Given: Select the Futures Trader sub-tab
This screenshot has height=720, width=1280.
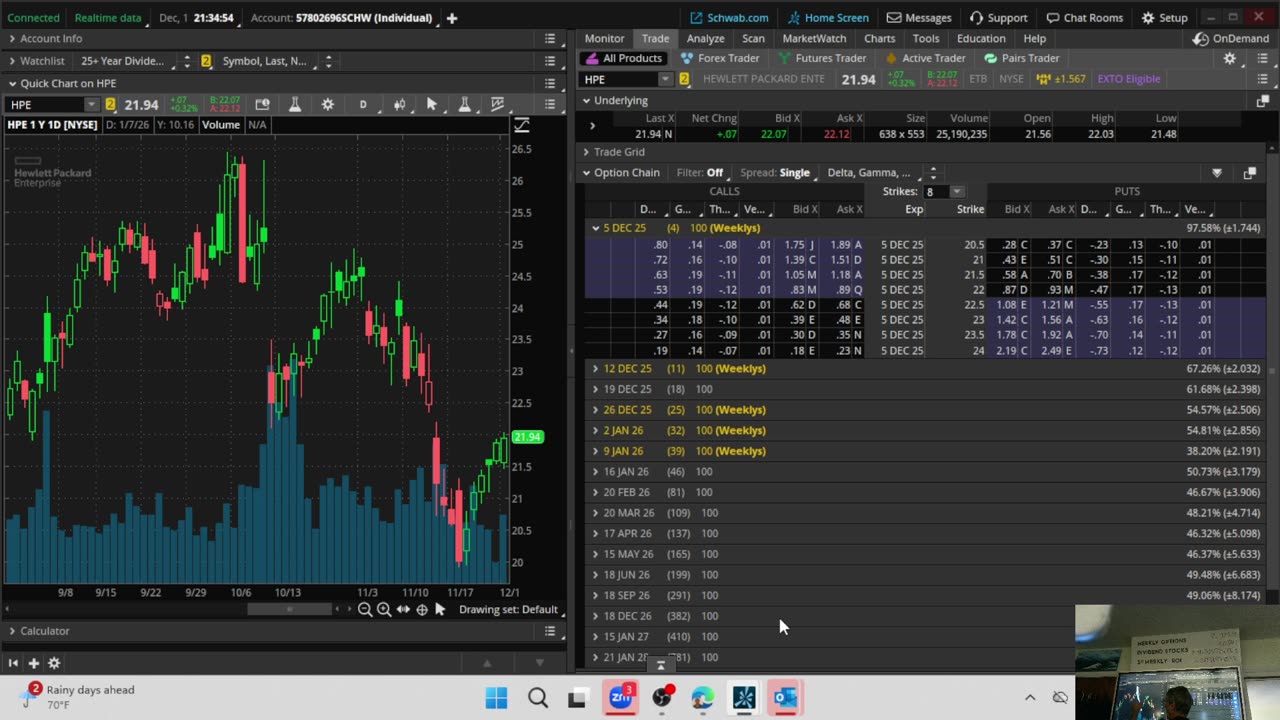Looking at the screenshot, I should [x=821, y=58].
